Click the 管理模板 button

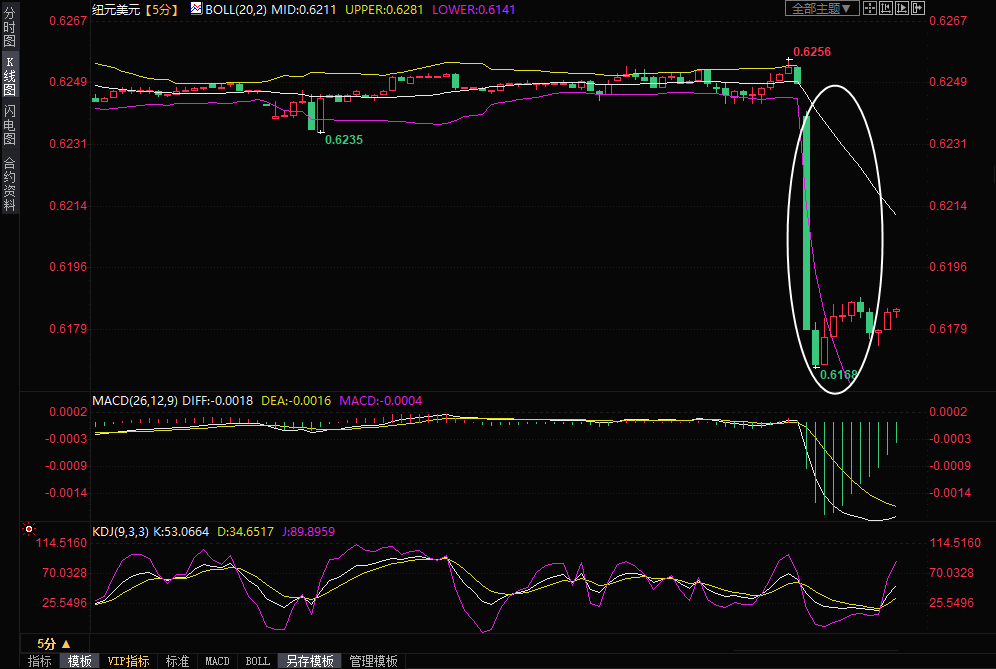tap(373, 661)
